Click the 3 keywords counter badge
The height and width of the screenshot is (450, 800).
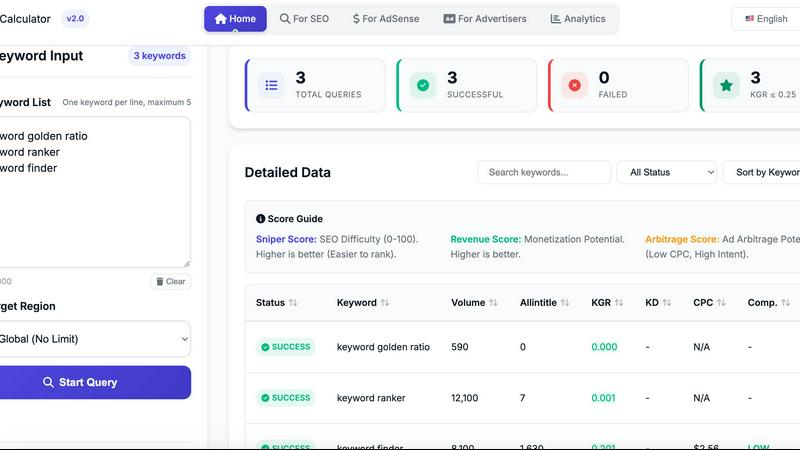(160, 56)
